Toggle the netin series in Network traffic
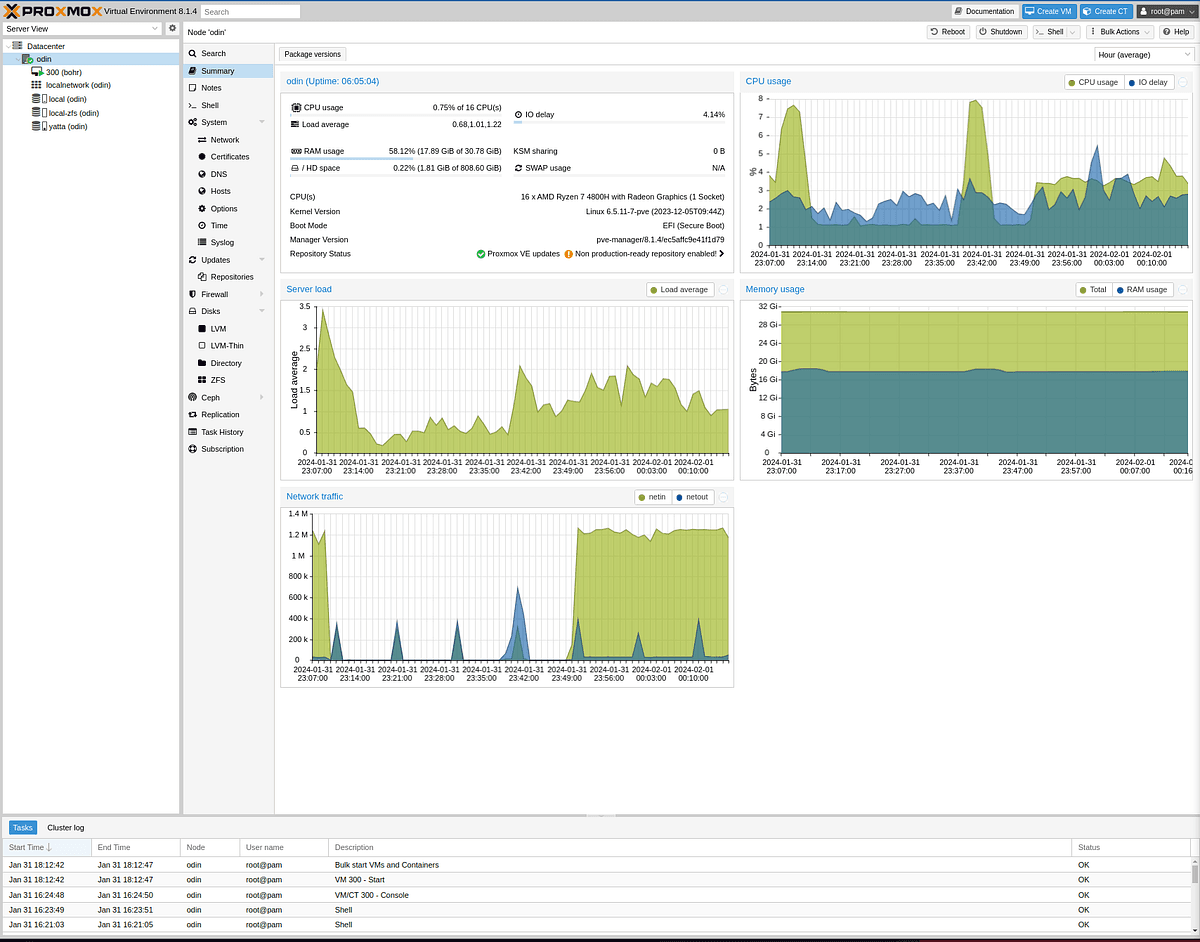Viewport: 1200px width, 942px height. tap(651, 497)
